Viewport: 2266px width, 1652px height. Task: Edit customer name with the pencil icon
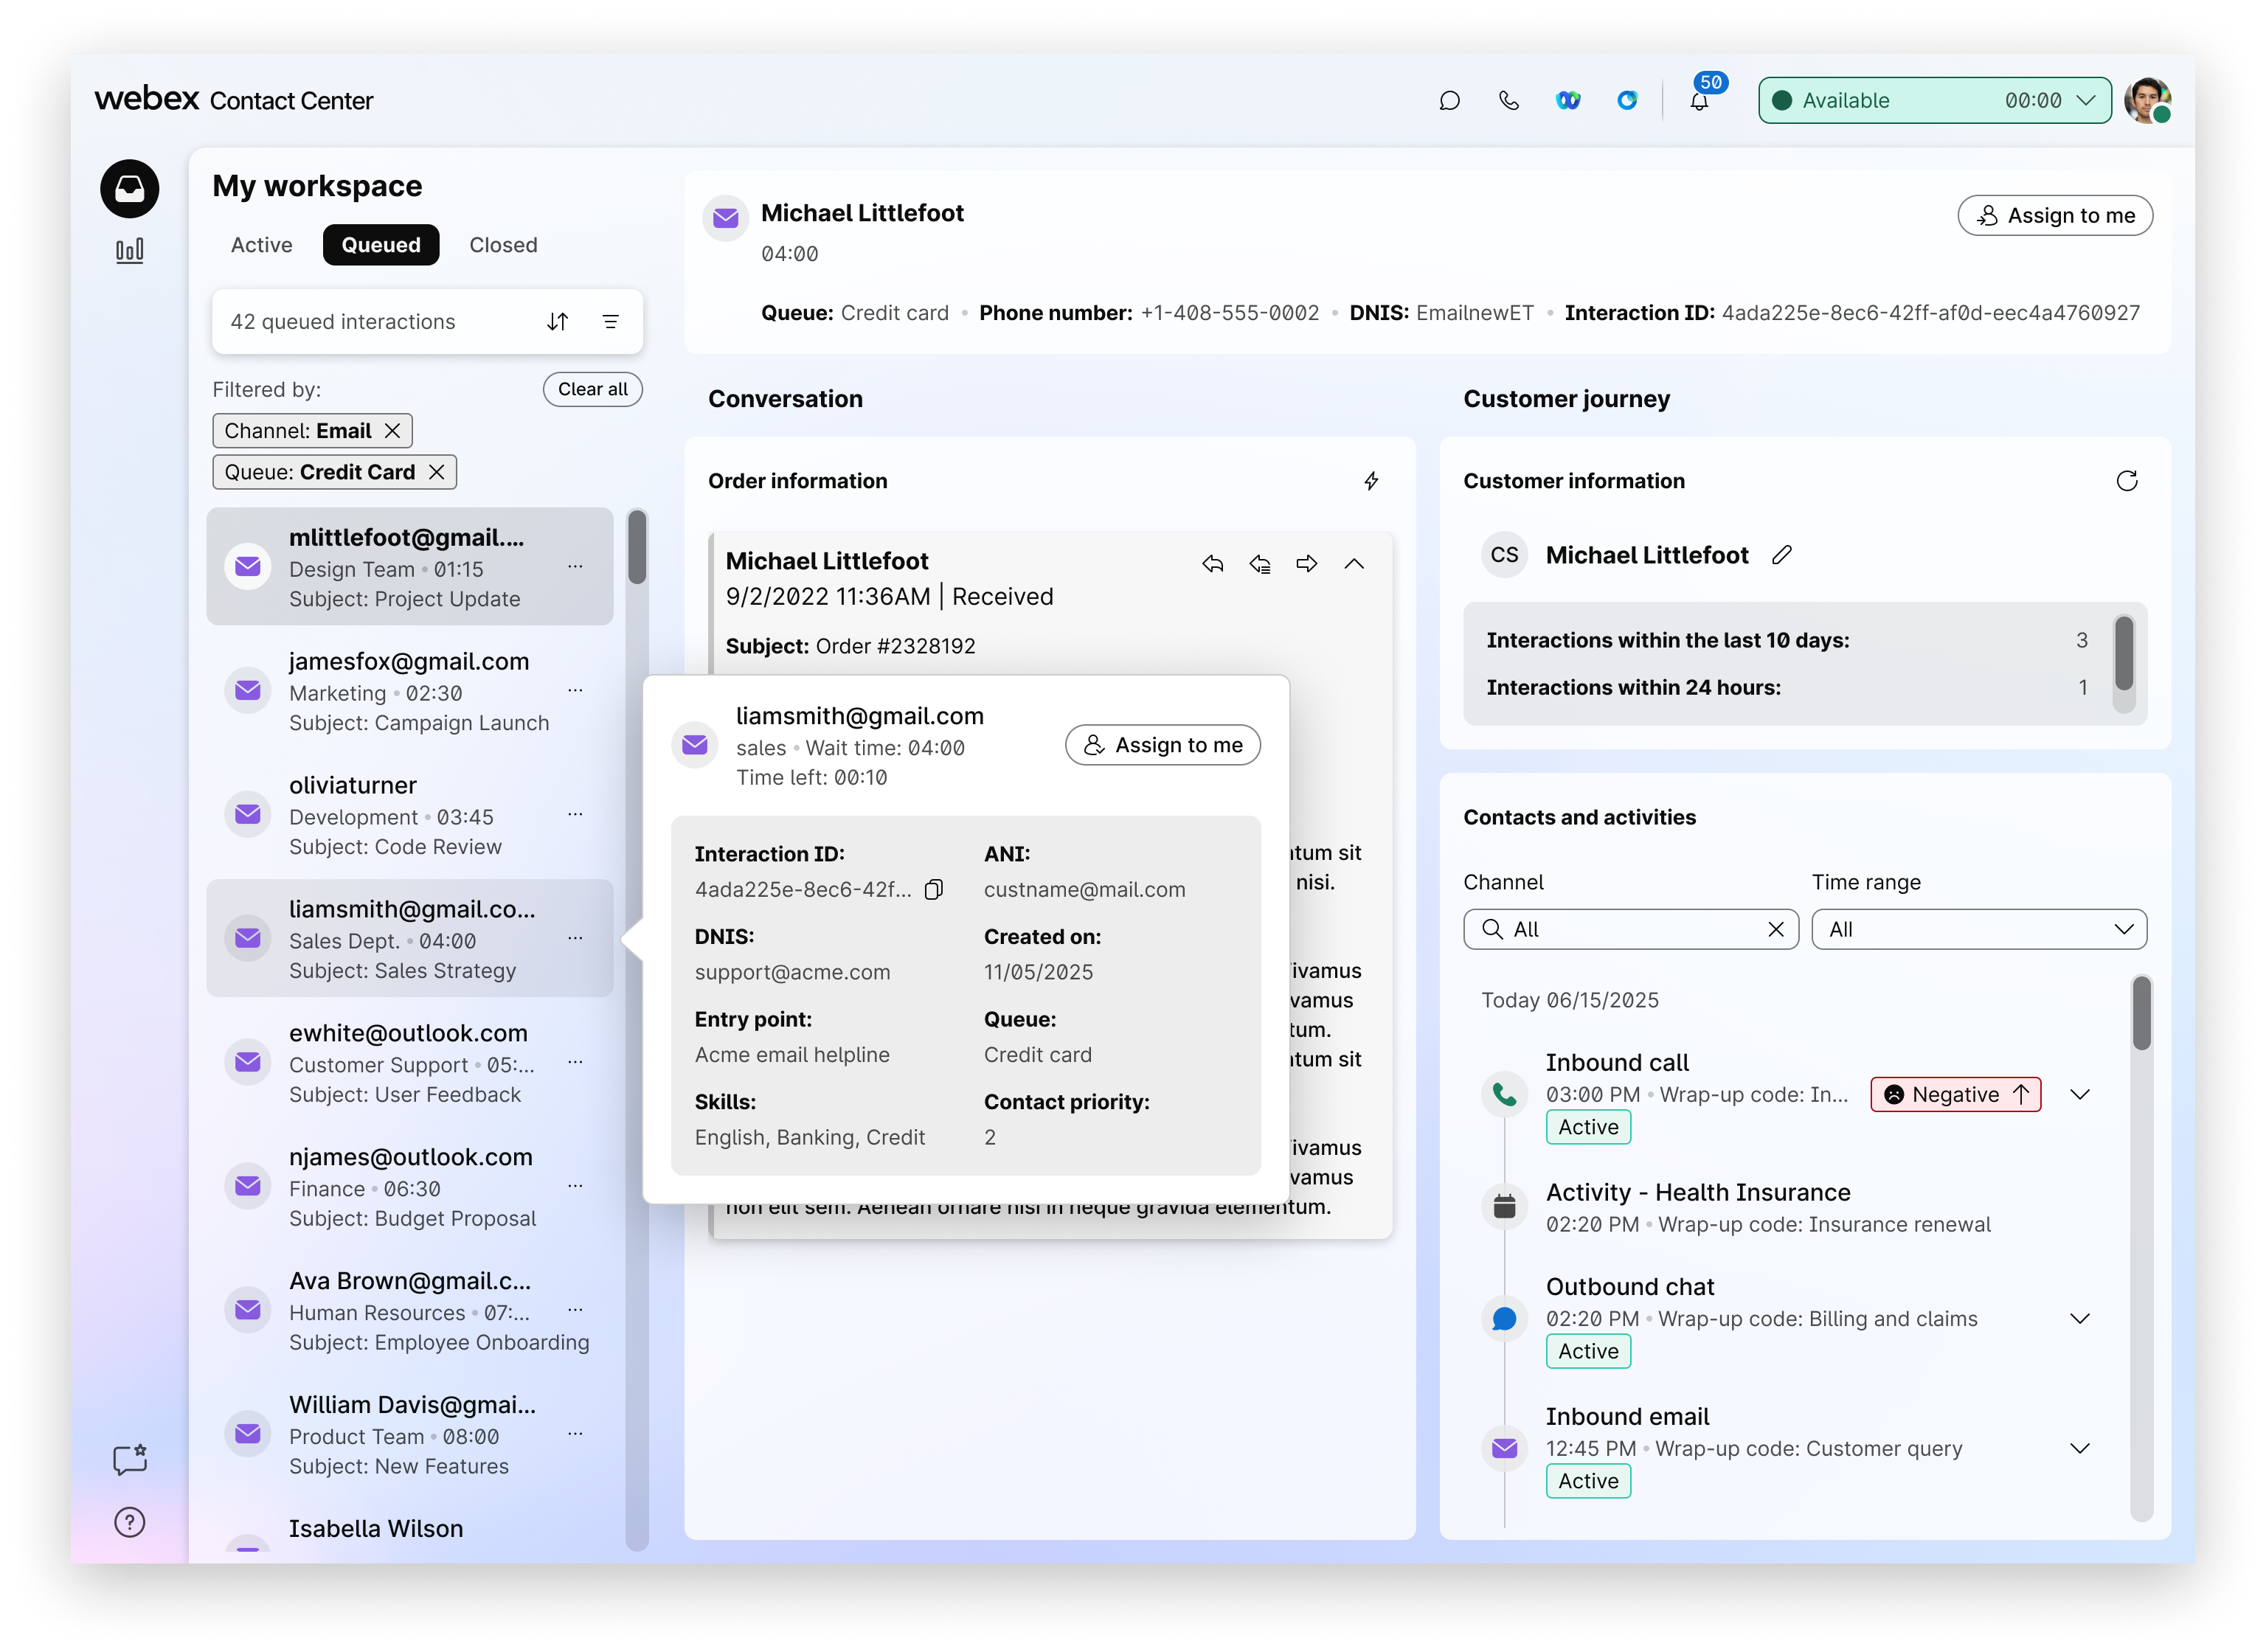point(1782,555)
